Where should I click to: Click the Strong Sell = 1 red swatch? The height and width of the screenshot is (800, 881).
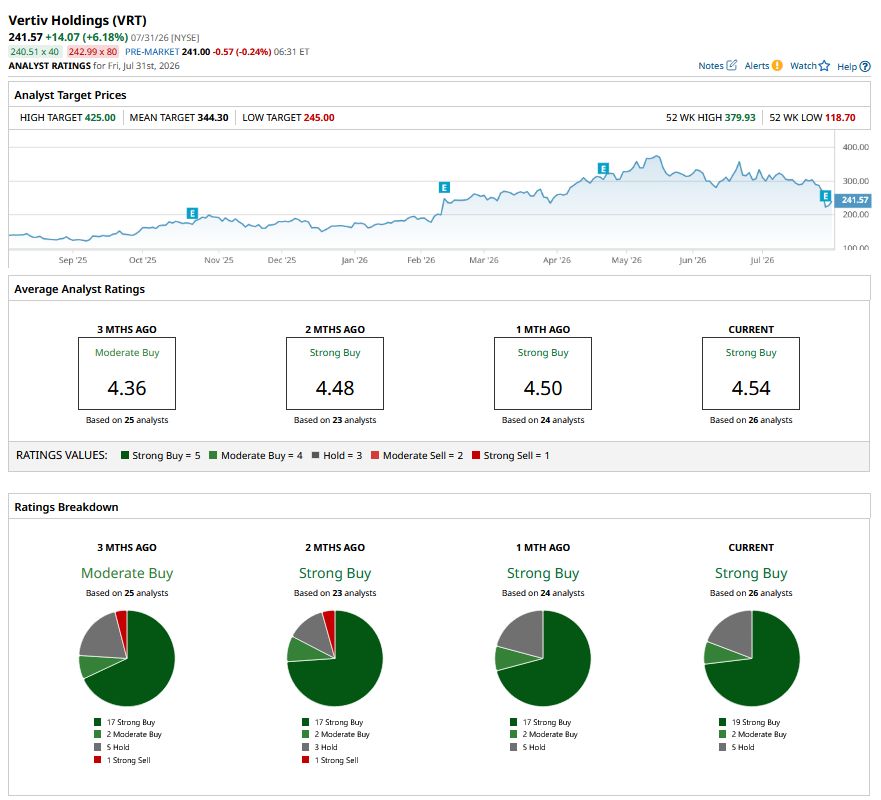coord(476,455)
